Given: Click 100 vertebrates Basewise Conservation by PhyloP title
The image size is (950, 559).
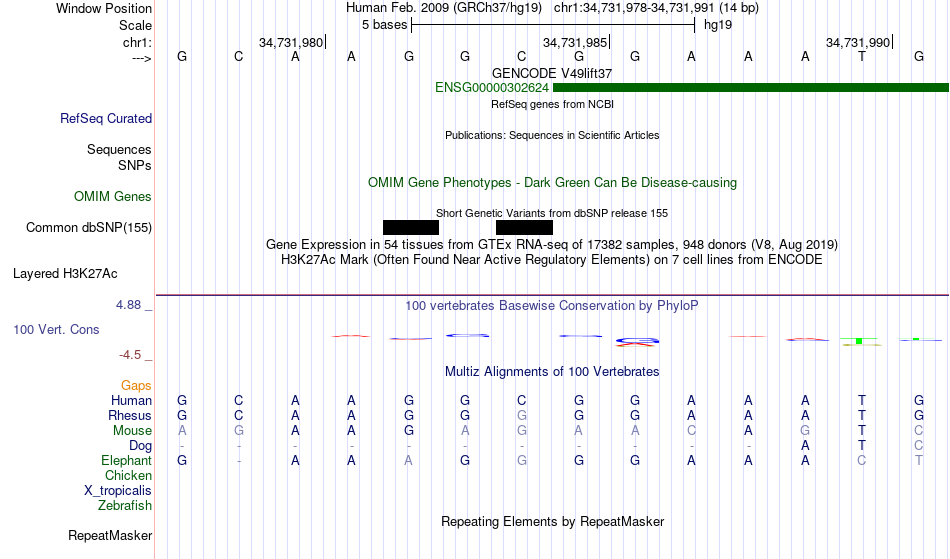Looking at the screenshot, I should [x=552, y=306].
